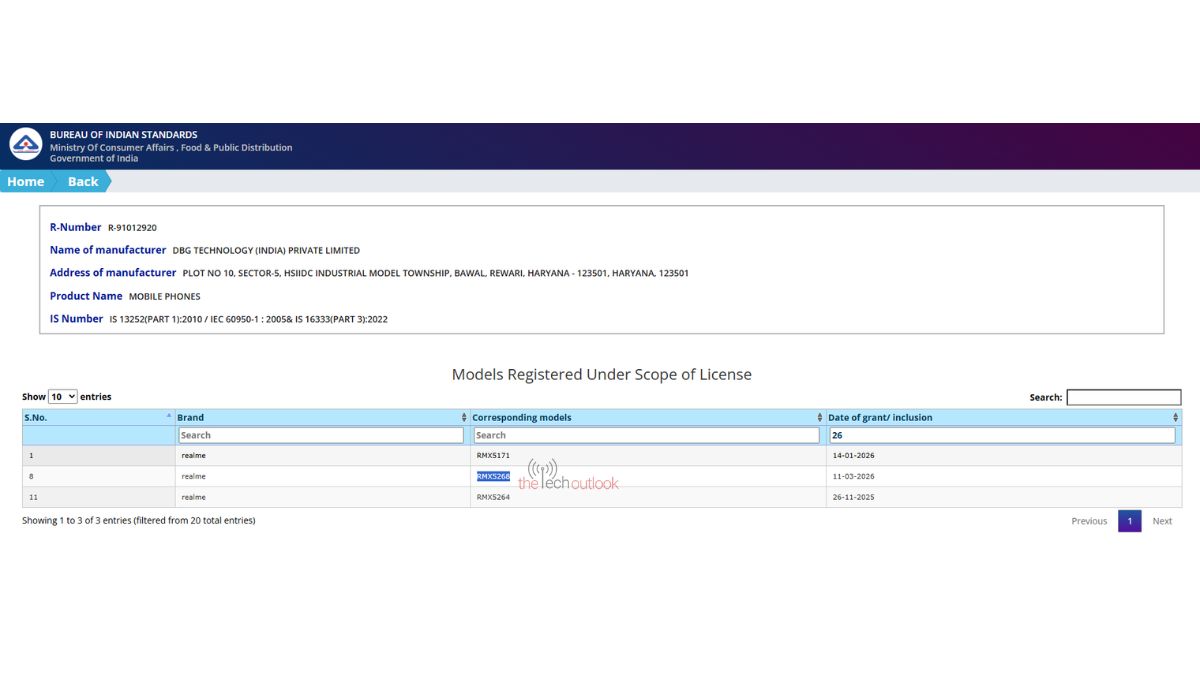Focus the table Search box

[x=1123, y=397]
